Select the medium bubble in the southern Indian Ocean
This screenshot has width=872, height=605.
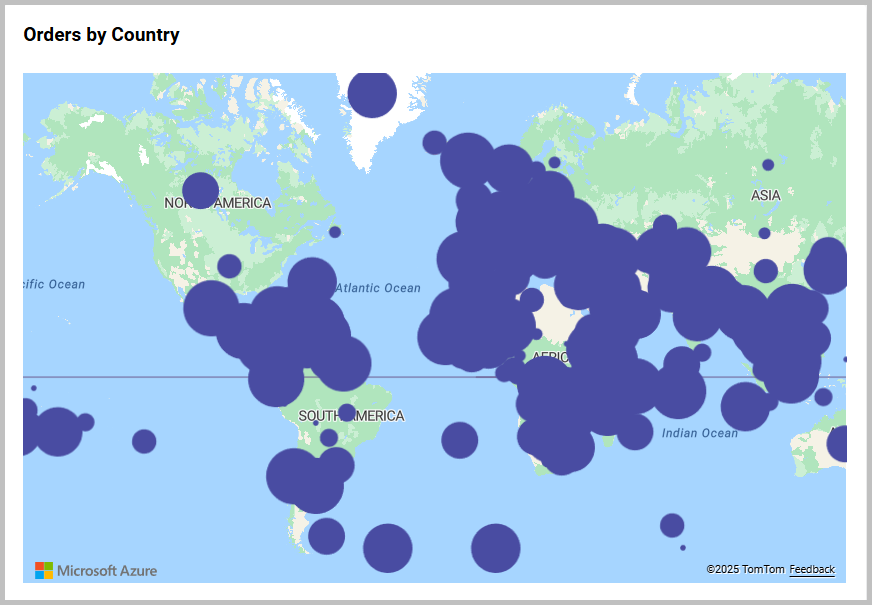(x=672, y=525)
